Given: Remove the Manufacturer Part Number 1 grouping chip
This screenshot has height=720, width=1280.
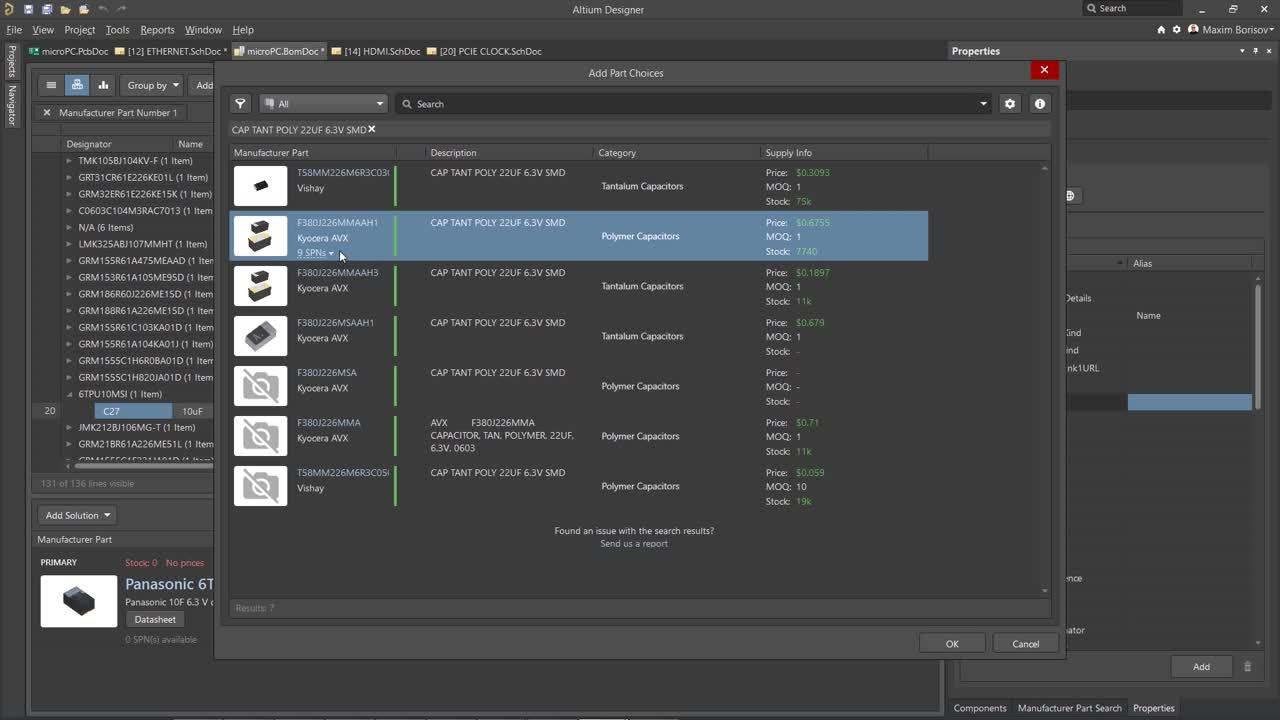Looking at the screenshot, I should pos(47,113).
